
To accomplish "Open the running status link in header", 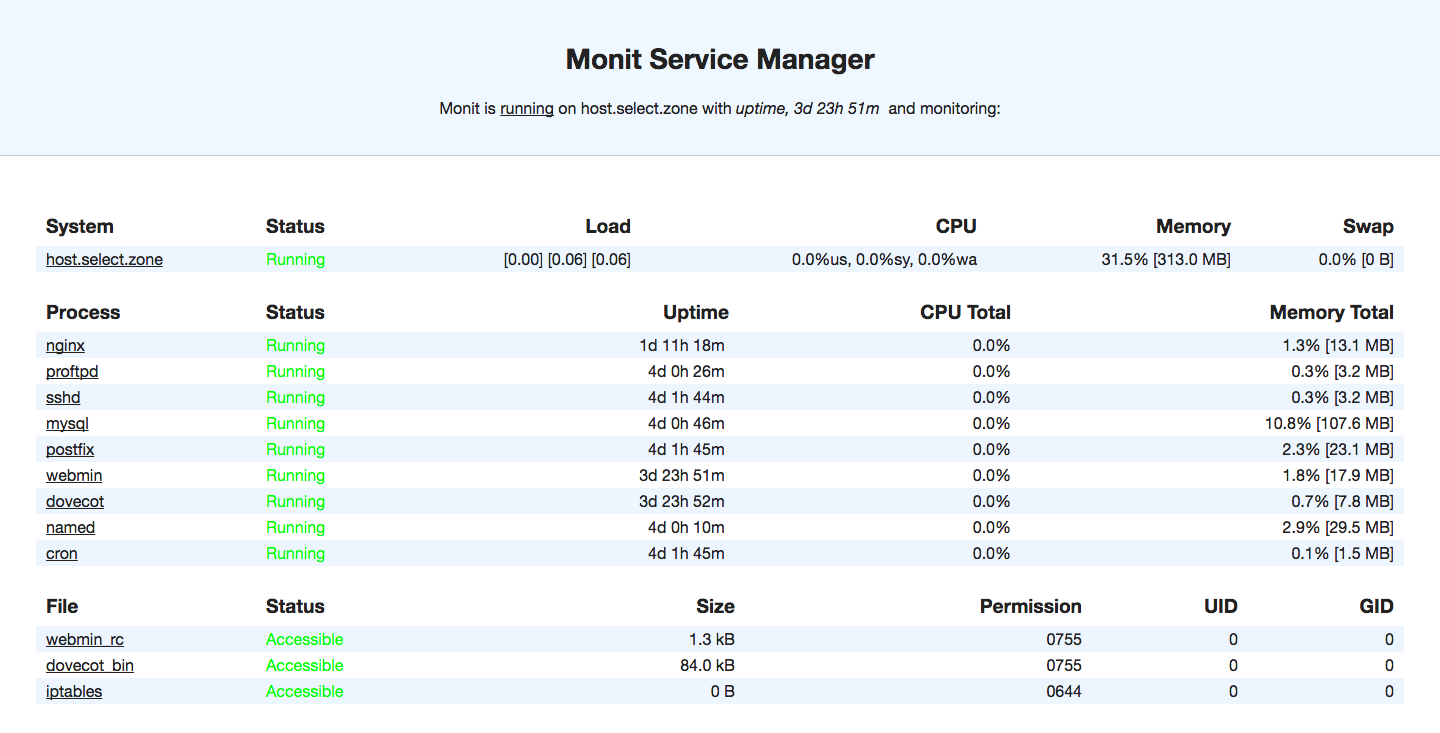I will pyautogui.click(x=527, y=108).
